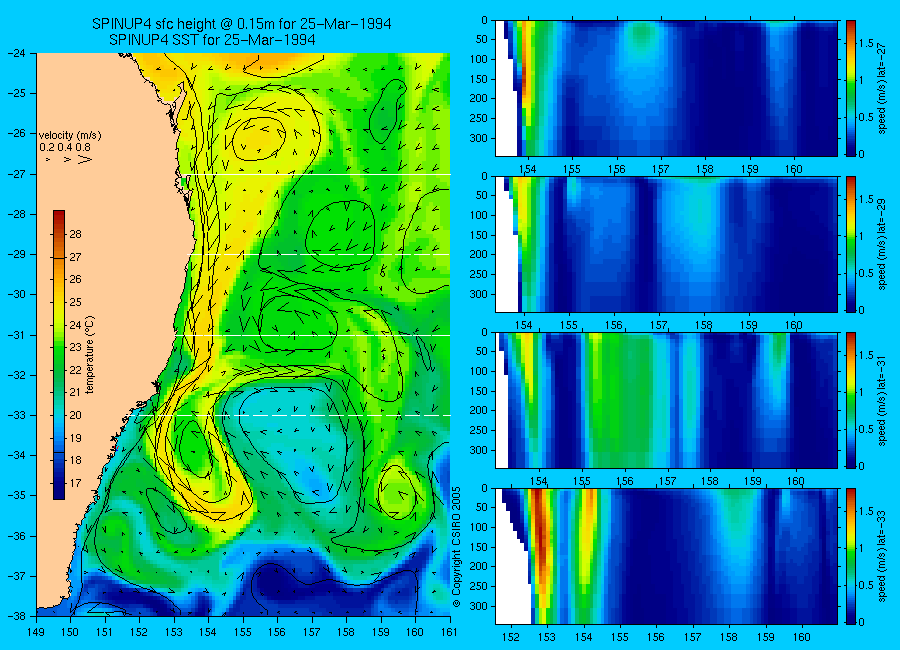Click the temperature color bar on the map
The height and width of the screenshot is (650, 900).
(x=59, y=355)
